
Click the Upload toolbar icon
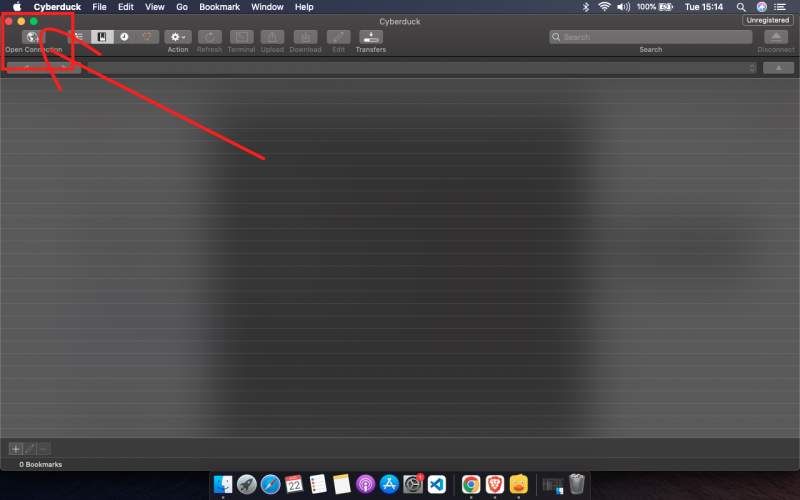click(x=272, y=37)
